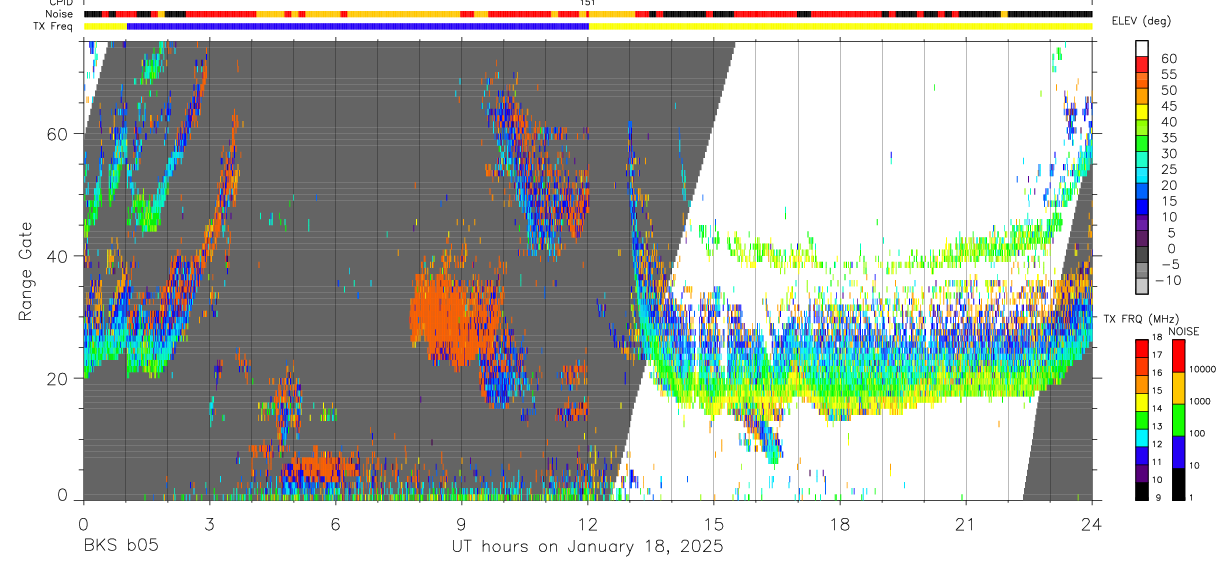Select the blue segment of the TX Freq bar

point(358,26)
